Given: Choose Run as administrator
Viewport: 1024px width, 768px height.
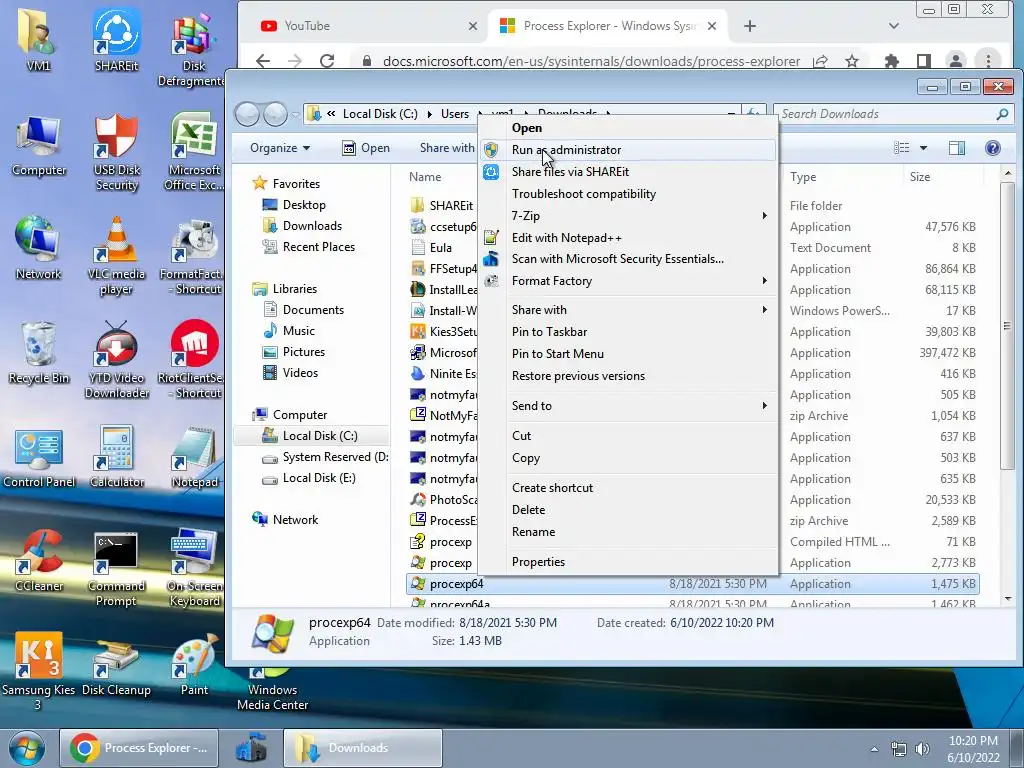Looking at the screenshot, I should 627,150.
